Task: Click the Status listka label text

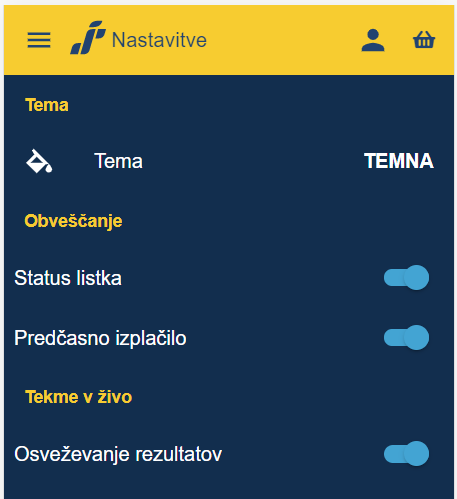Action: (x=68, y=278)
